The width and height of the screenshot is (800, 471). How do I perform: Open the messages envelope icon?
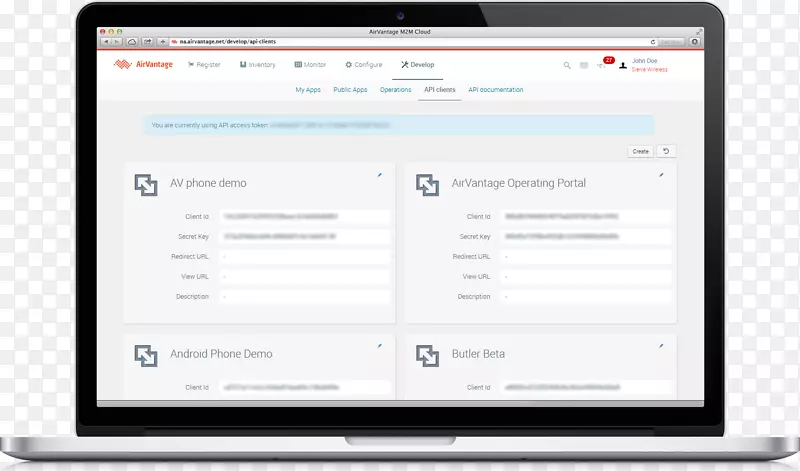click(584, 65)
